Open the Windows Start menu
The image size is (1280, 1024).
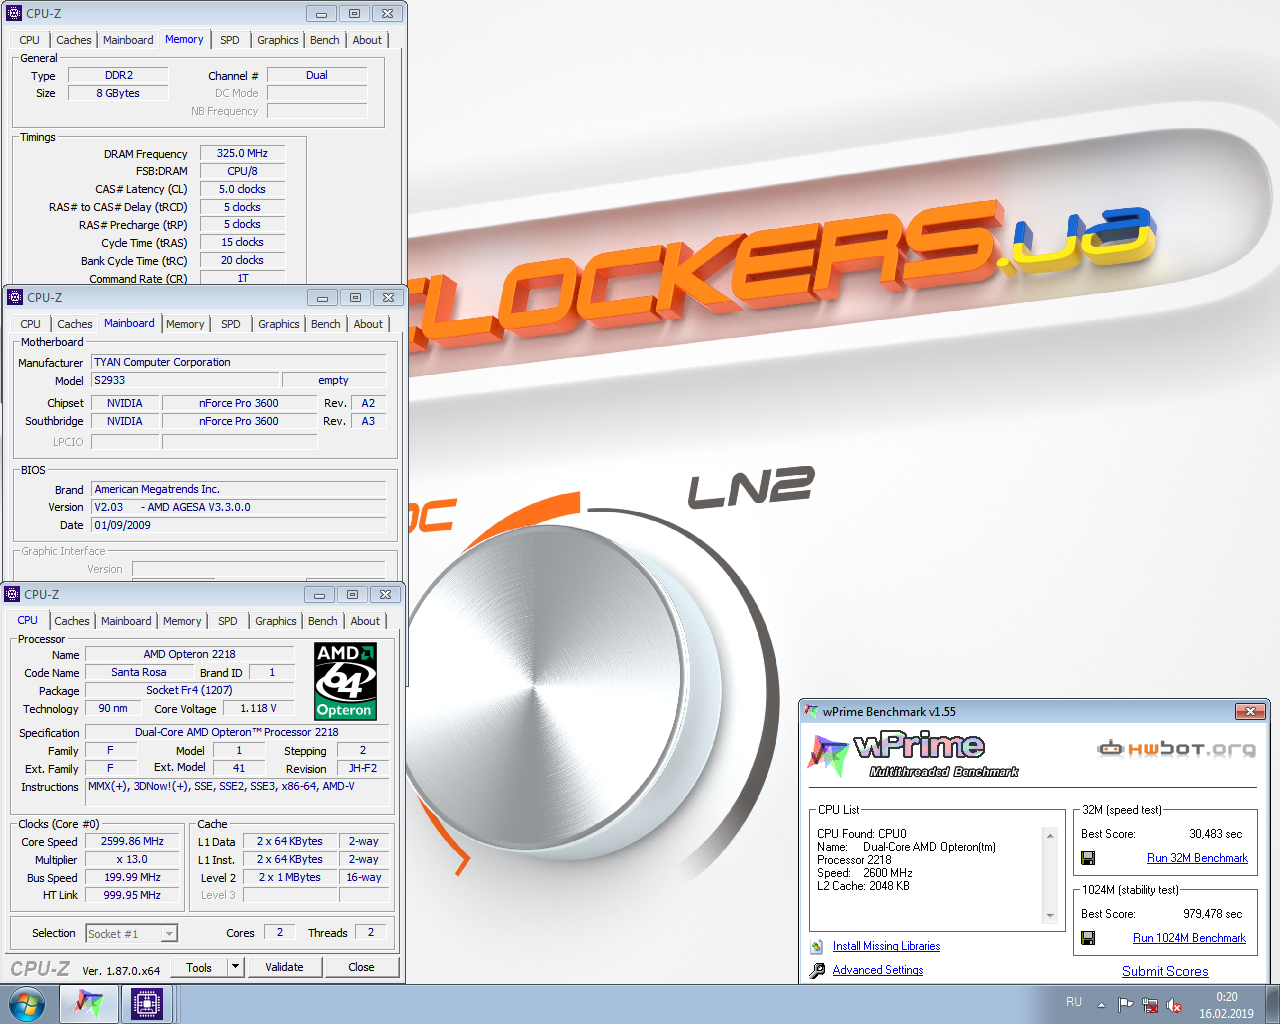[x=27, y=1004]
